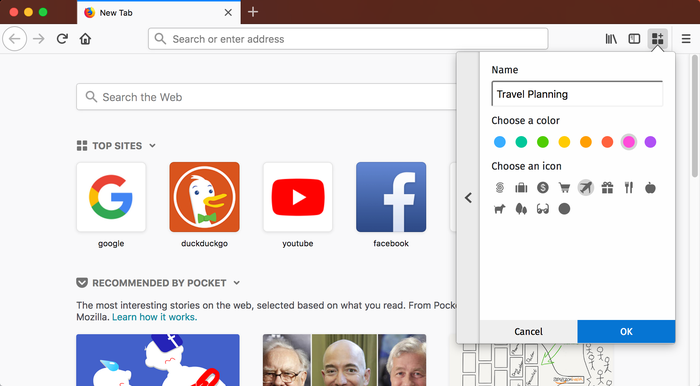Cancel the container editing
The height and width of the screenshot is (386, 700).
click(x=528, y=331)
